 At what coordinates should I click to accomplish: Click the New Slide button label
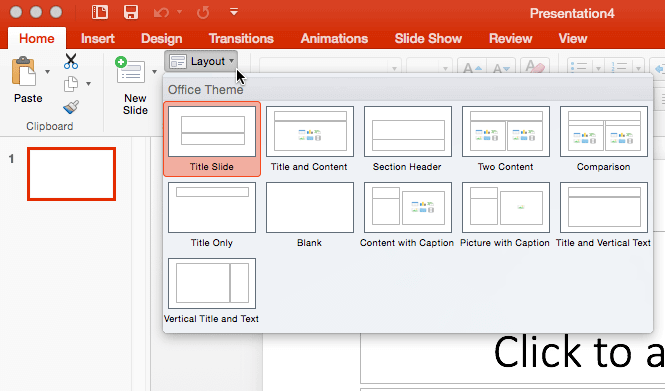(x=135, y=104)
